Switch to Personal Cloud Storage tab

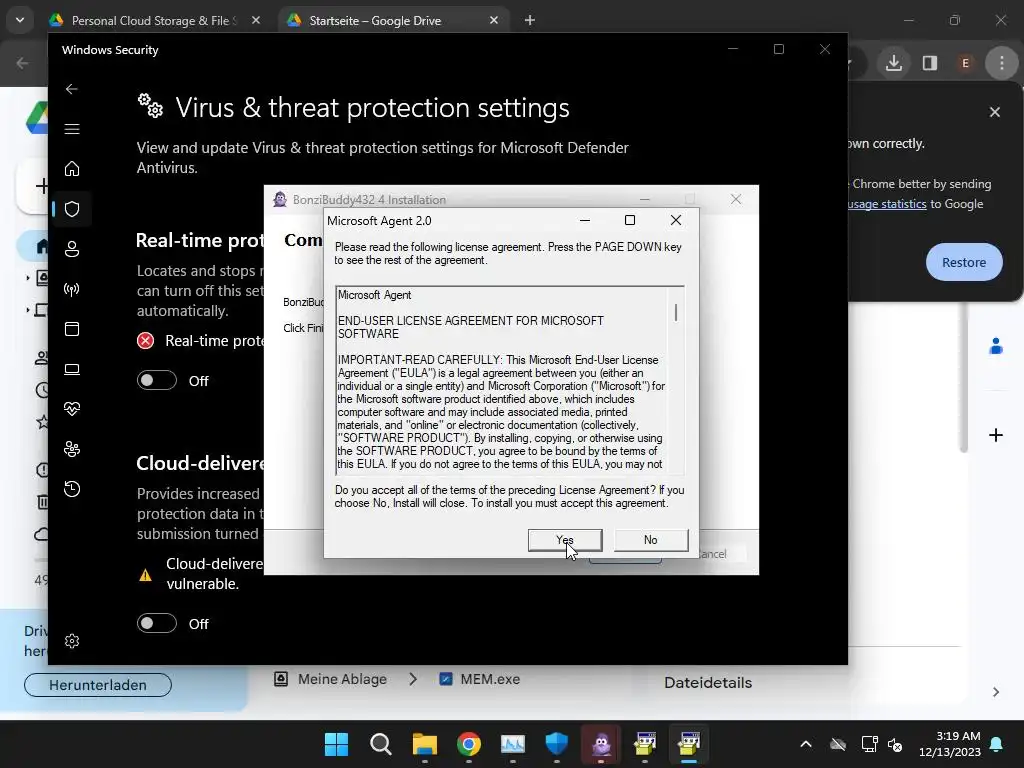click(155, 20)
